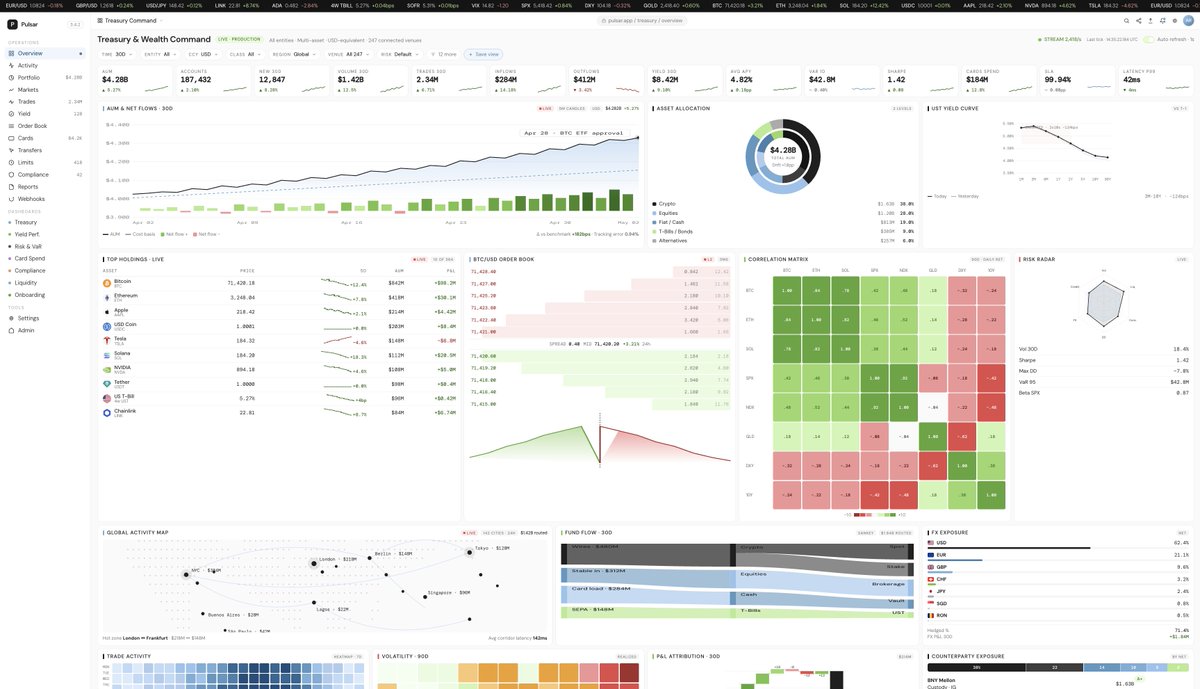Open Compliance under Operations
The width and height of the screenshot is (1200, 689).
tap(45, 174)
